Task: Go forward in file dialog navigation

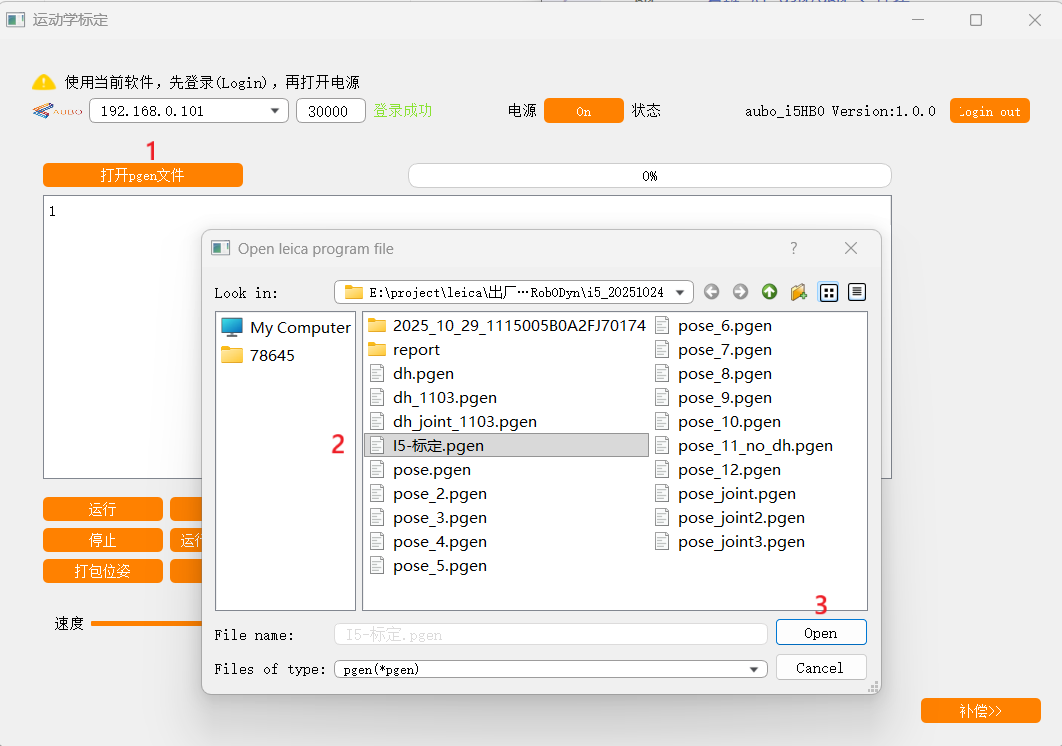Action: coord(740,292)
